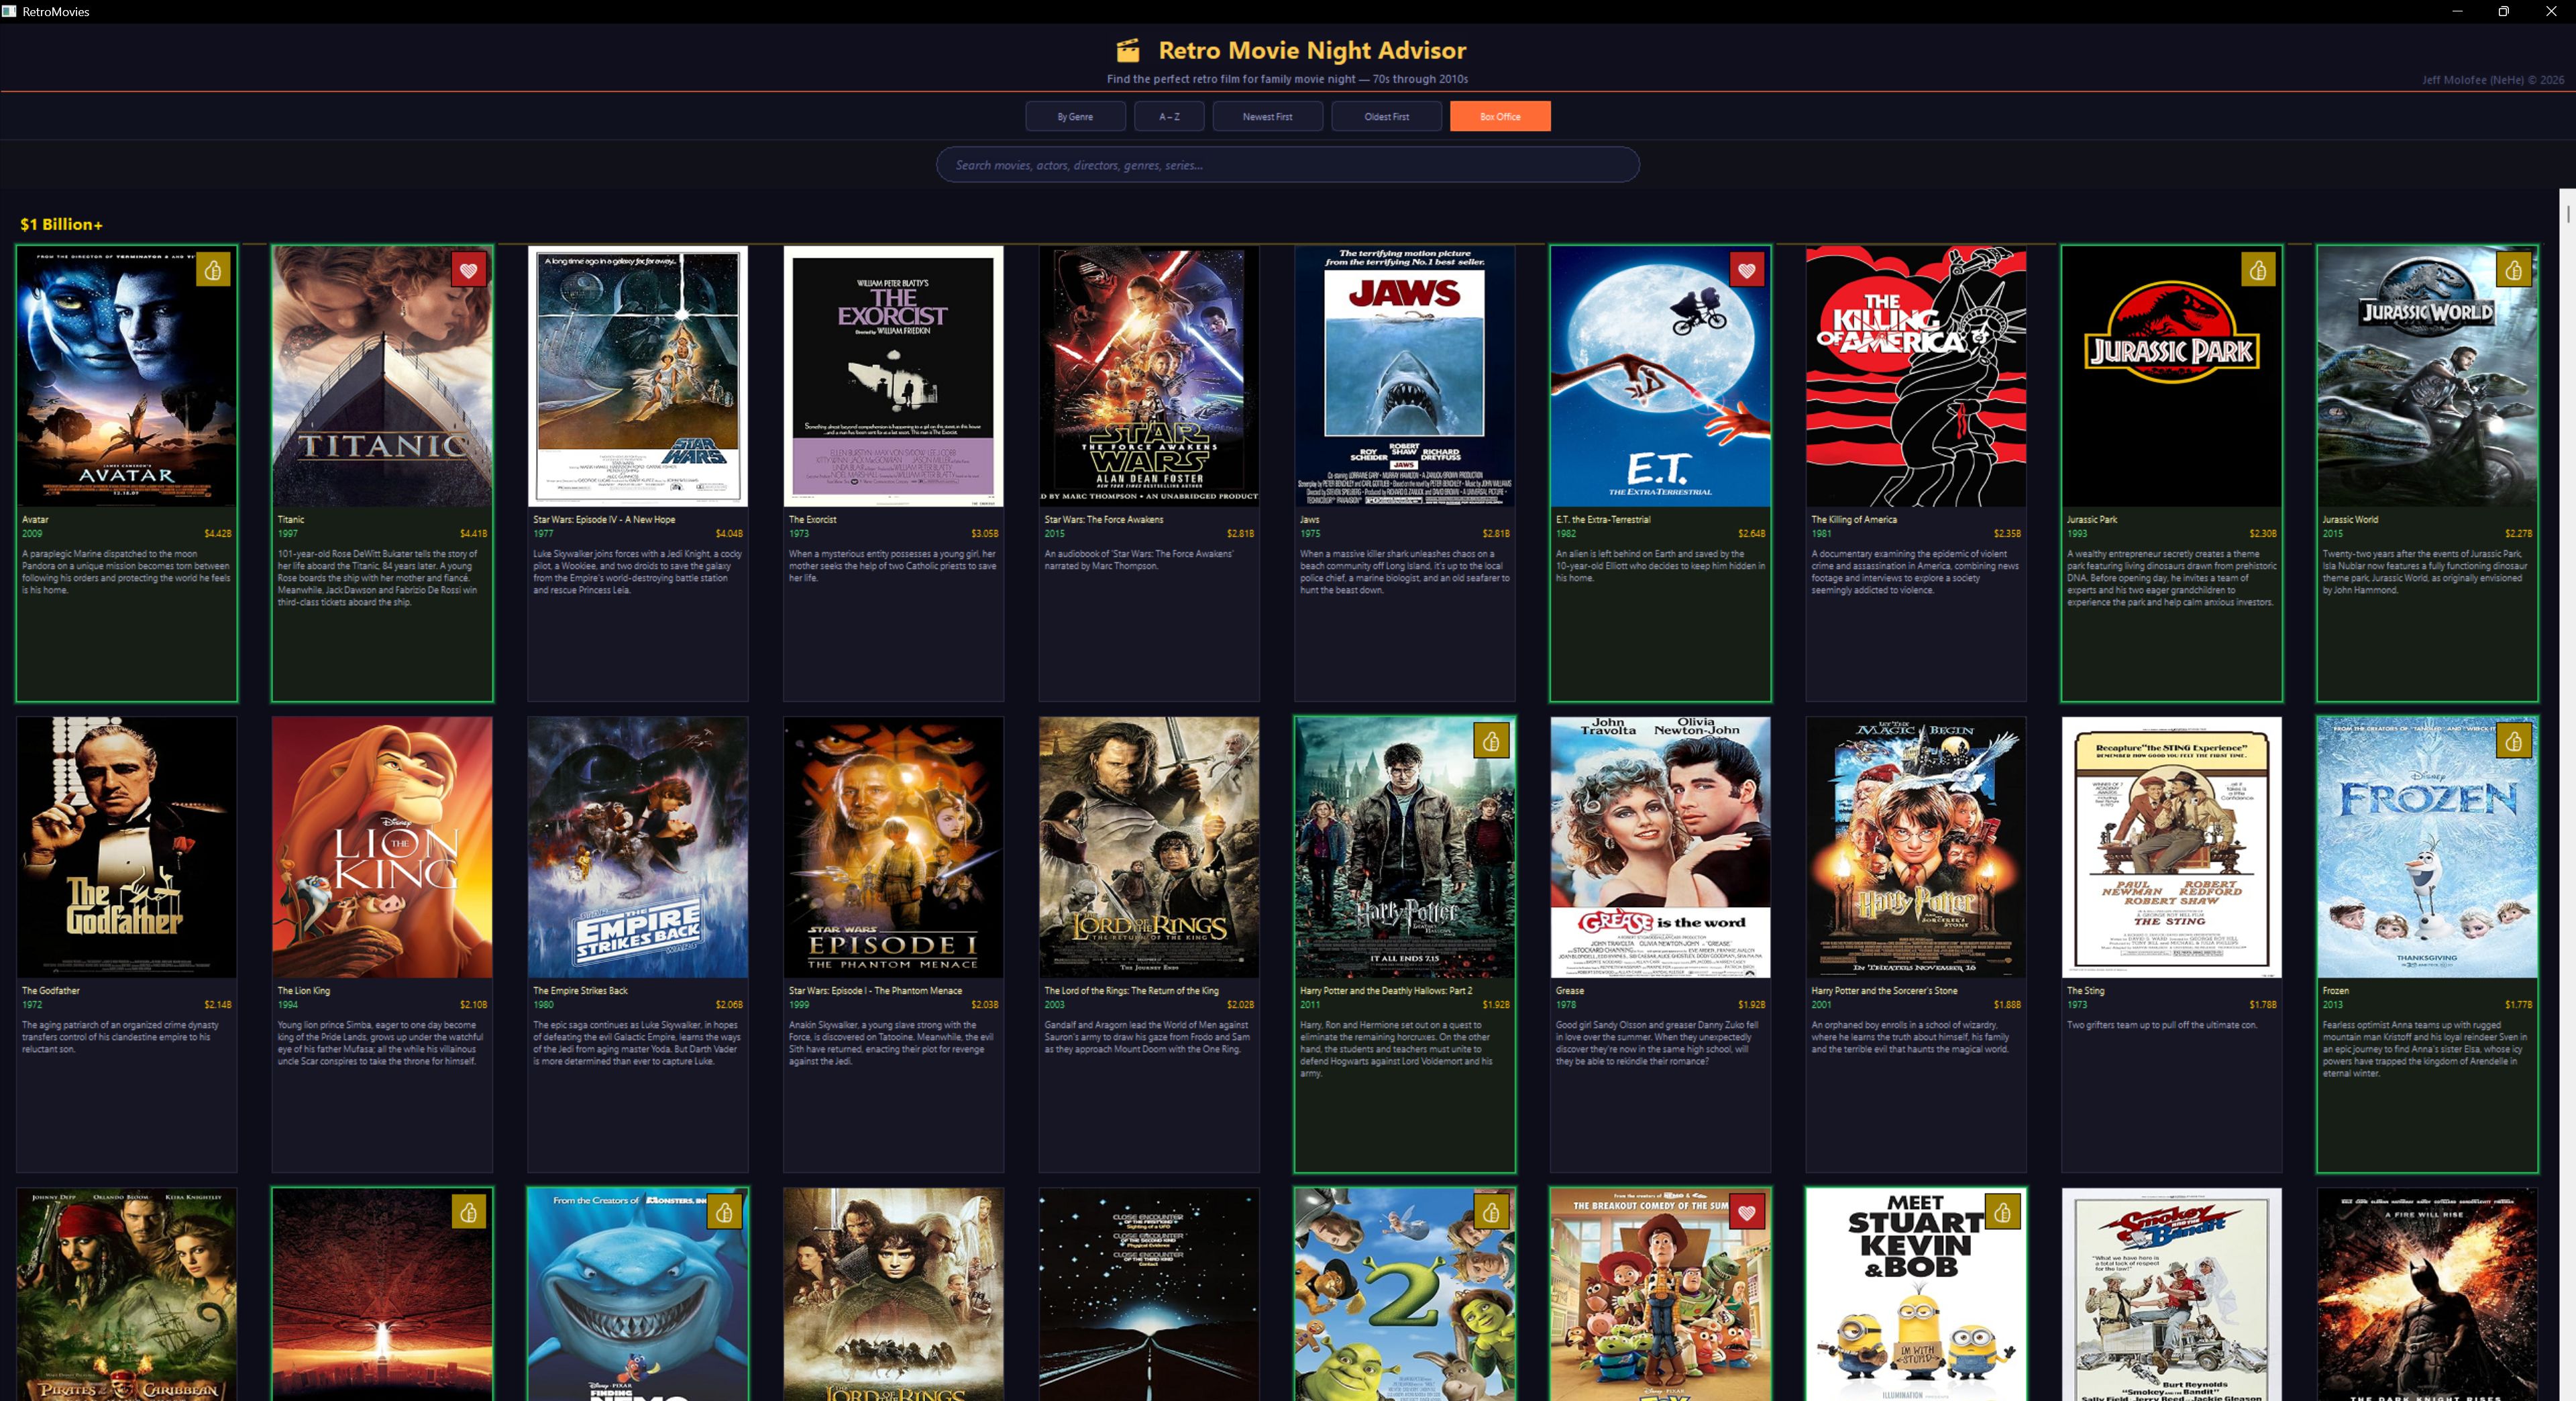2576x1401 pixels.
Task: Click the Titanic title text
Action: 291,519
